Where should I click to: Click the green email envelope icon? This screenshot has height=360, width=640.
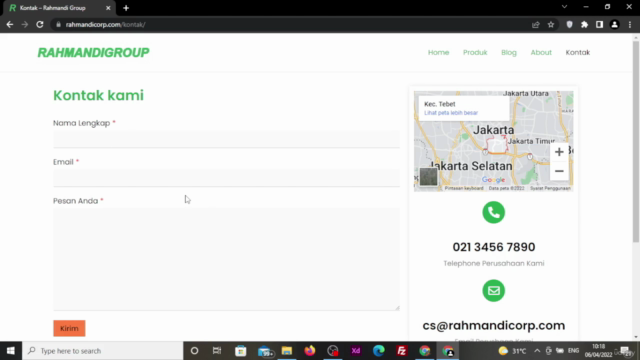(493, 291)
